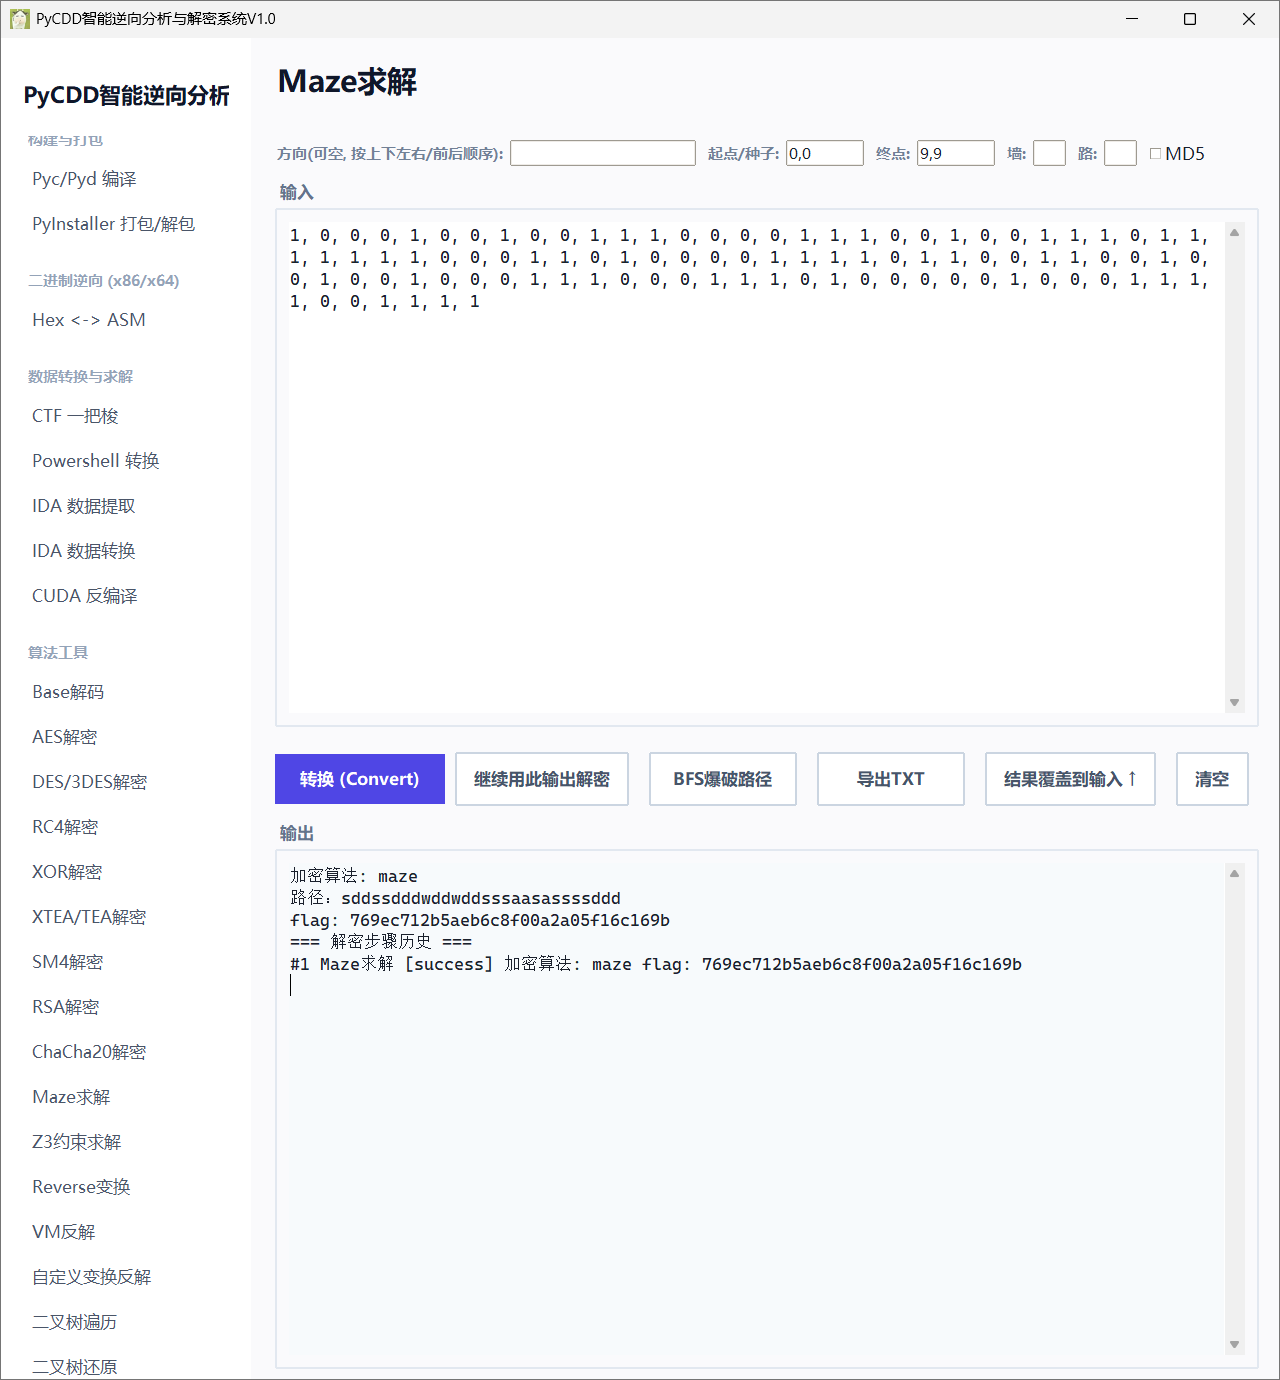The width and height of the screenshot is (1280, 1380).
Task: Minimize the PyCDD window
Action: pyautogui.click(x=1132, y=19)
